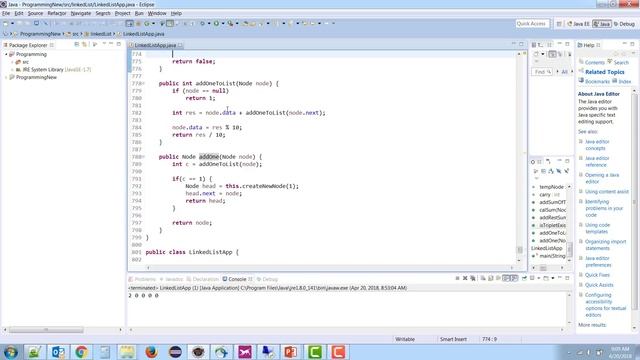Open Quick Fixes help topic
Screen dimensions: 640x360
[597, 275]
